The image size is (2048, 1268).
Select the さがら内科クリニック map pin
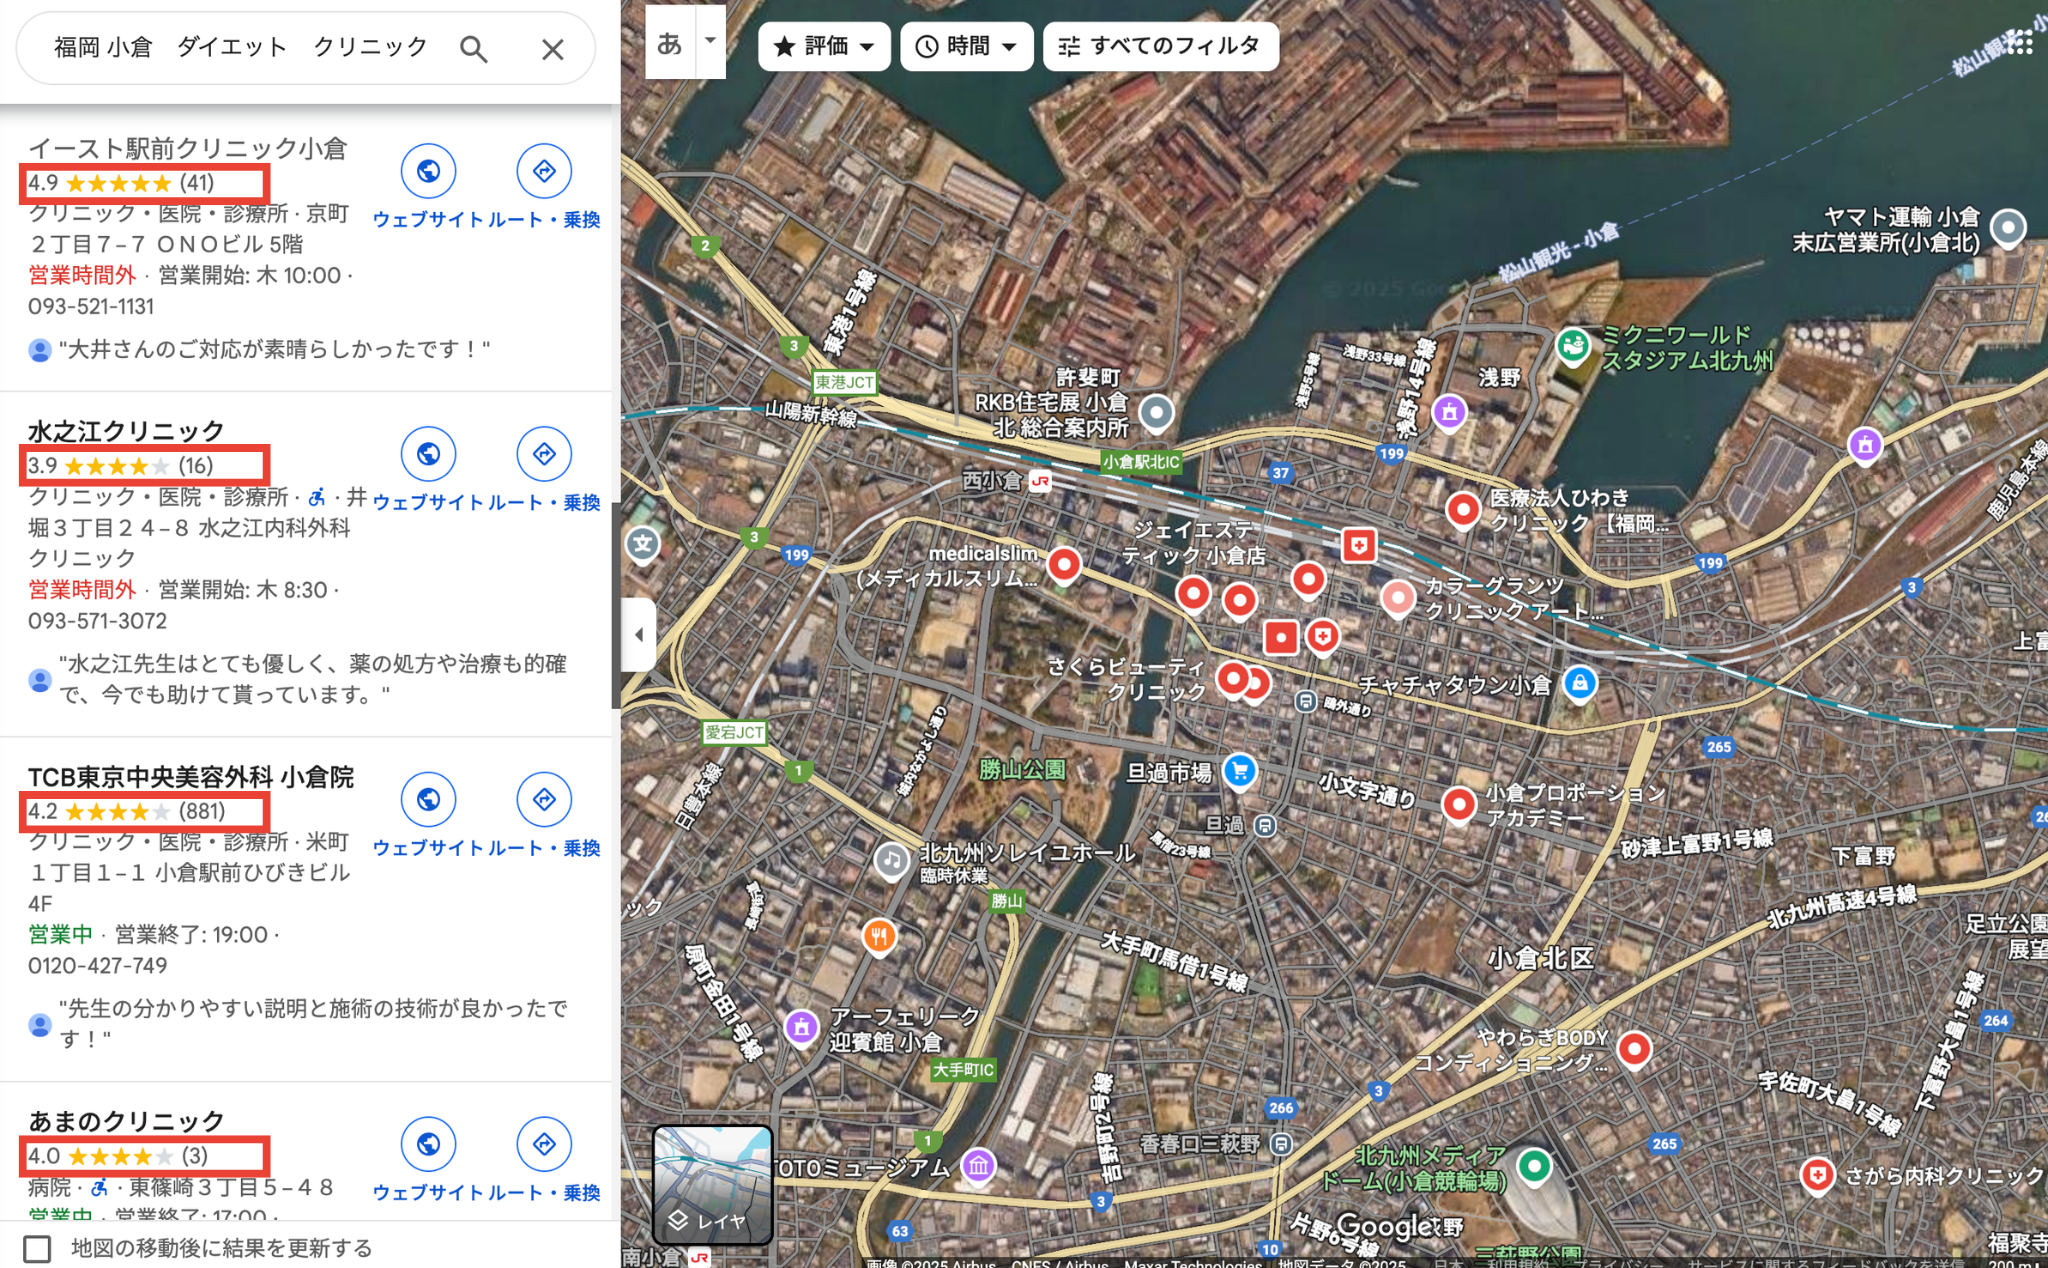click(x=1817, y=1175)
